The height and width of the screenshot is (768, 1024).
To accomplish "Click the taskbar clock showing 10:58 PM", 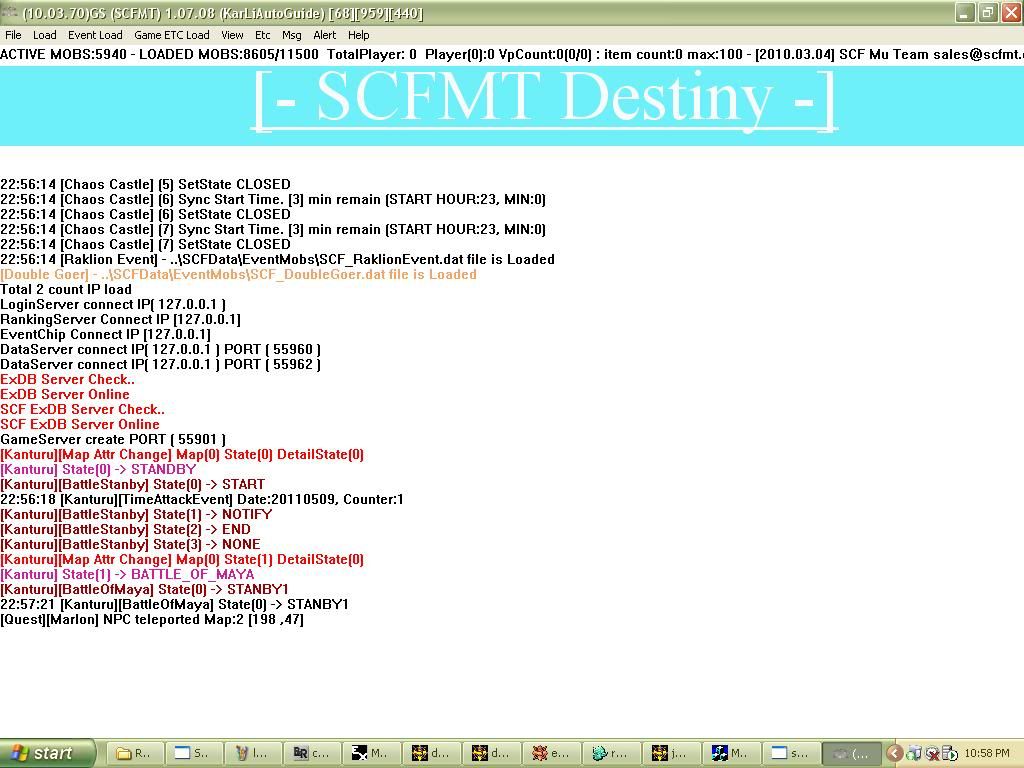I will (987, 753).
